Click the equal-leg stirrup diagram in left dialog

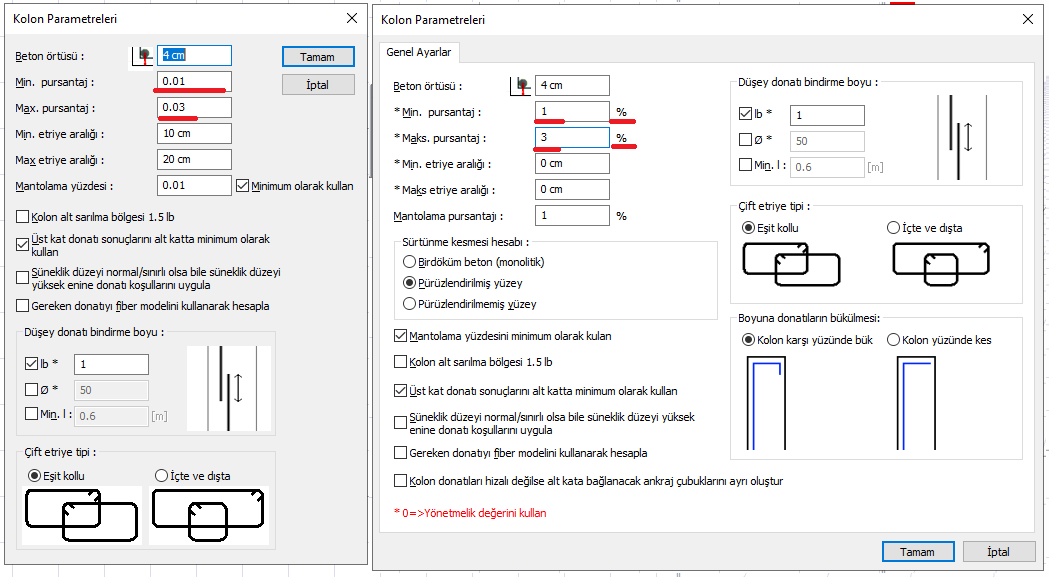[x=82, y=515]
